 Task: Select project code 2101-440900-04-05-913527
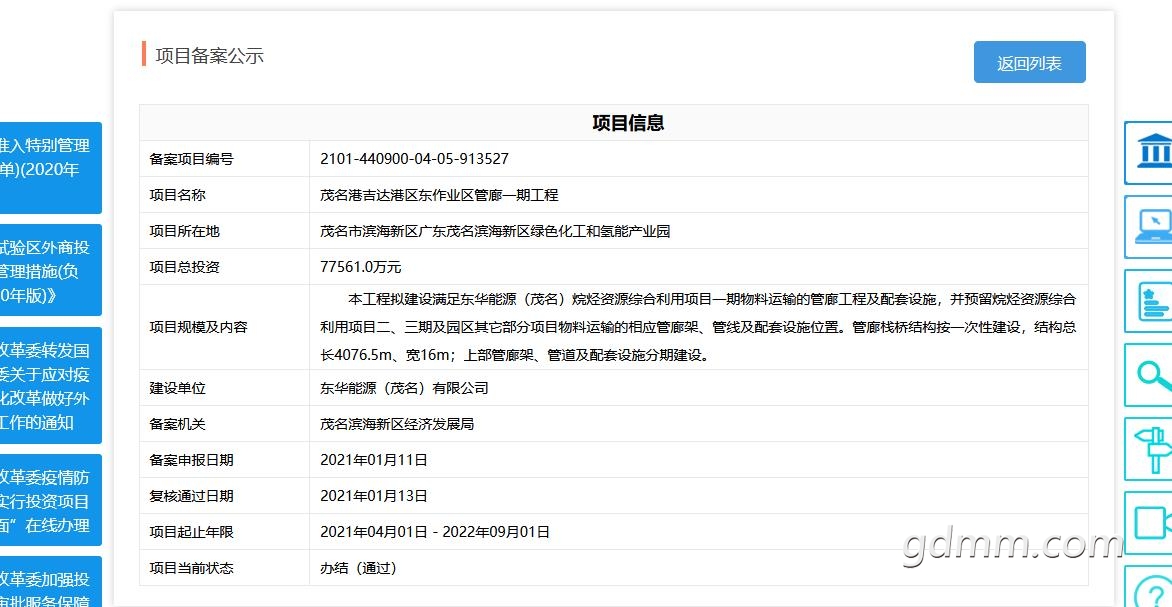(x=414, y=158)
